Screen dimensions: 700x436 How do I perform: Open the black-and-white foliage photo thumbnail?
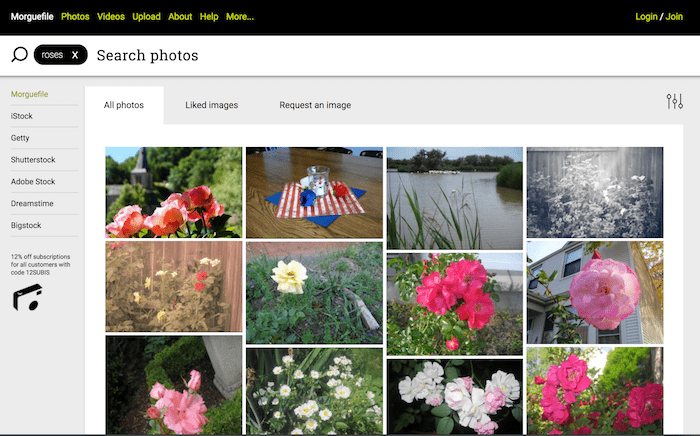594,192
